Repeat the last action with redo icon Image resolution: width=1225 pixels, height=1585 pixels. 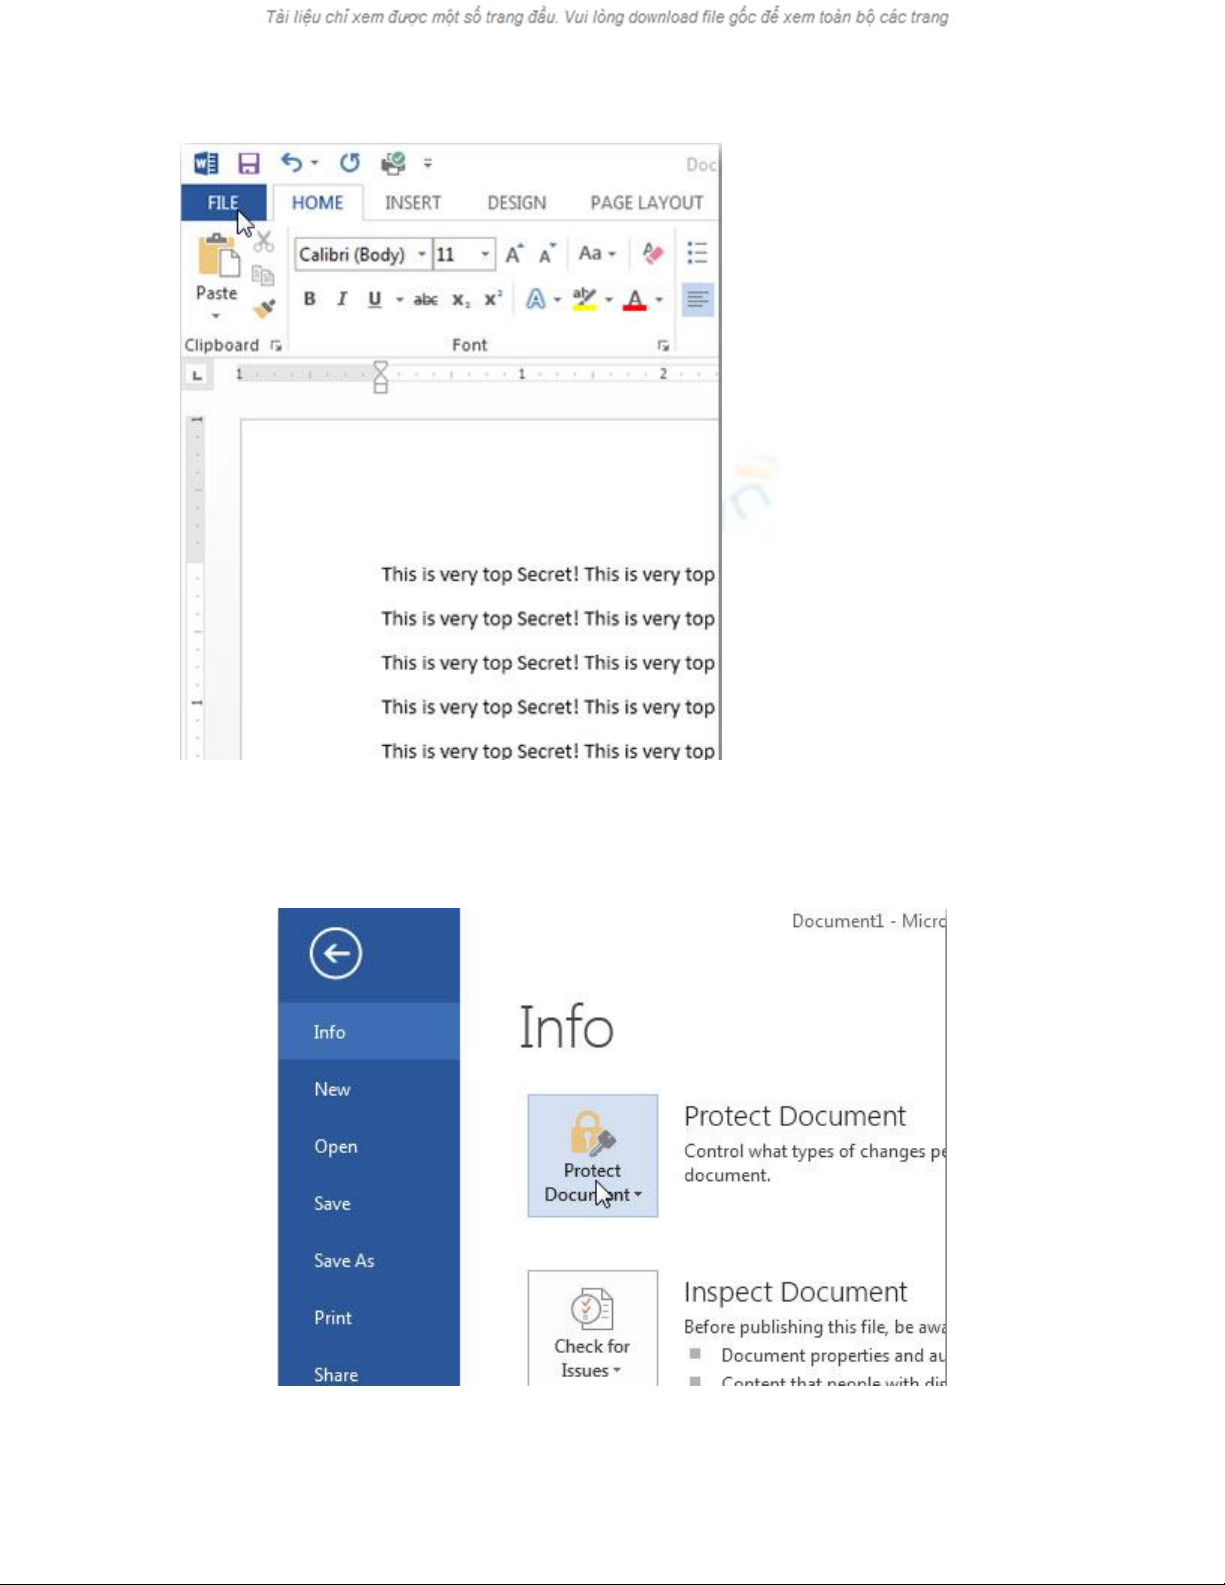pyautogui.click(x=349, y=162)
